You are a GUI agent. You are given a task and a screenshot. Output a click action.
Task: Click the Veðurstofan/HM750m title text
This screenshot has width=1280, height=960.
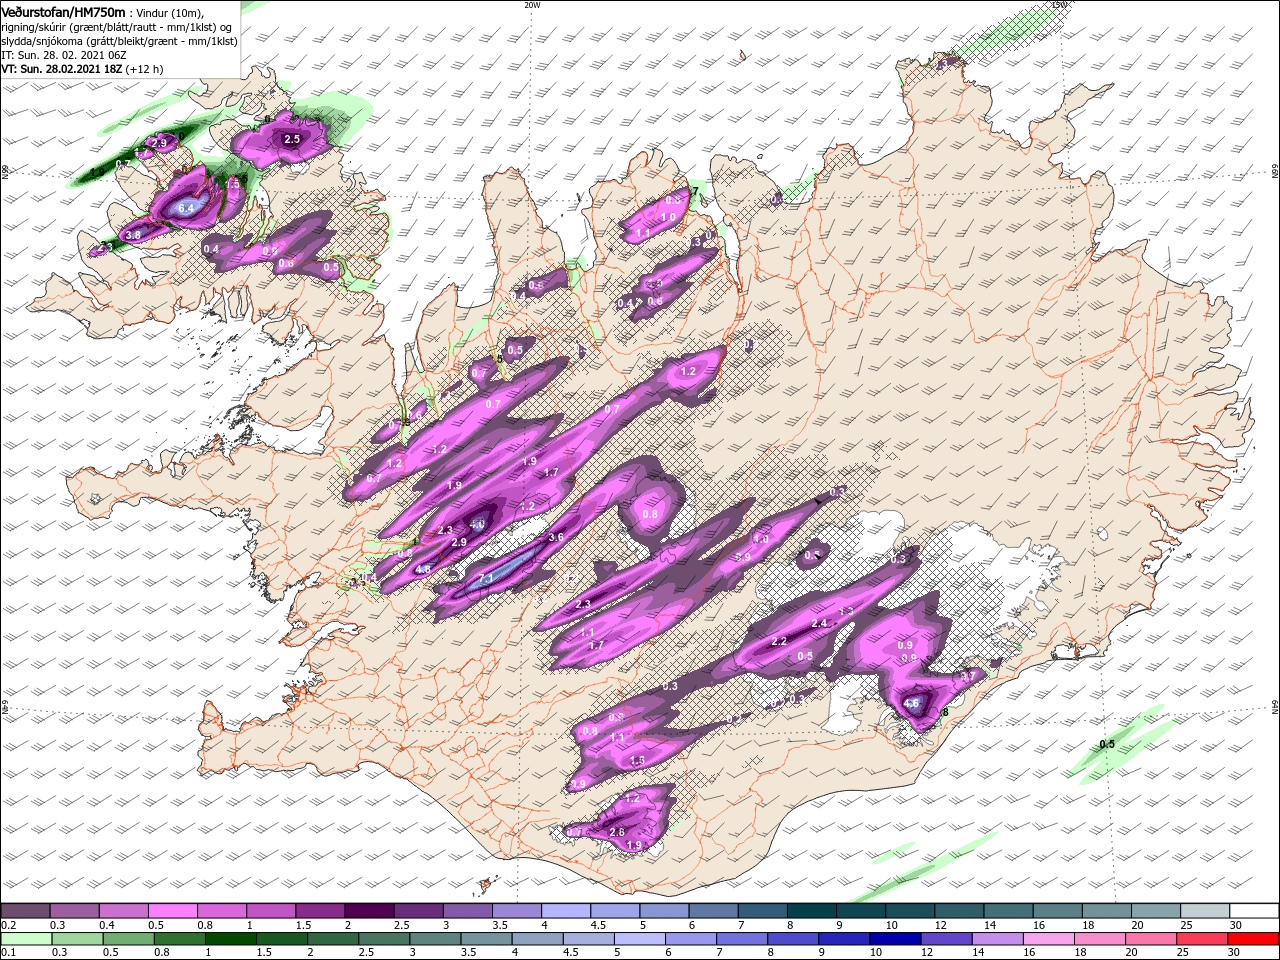click(x=63, y=11)
